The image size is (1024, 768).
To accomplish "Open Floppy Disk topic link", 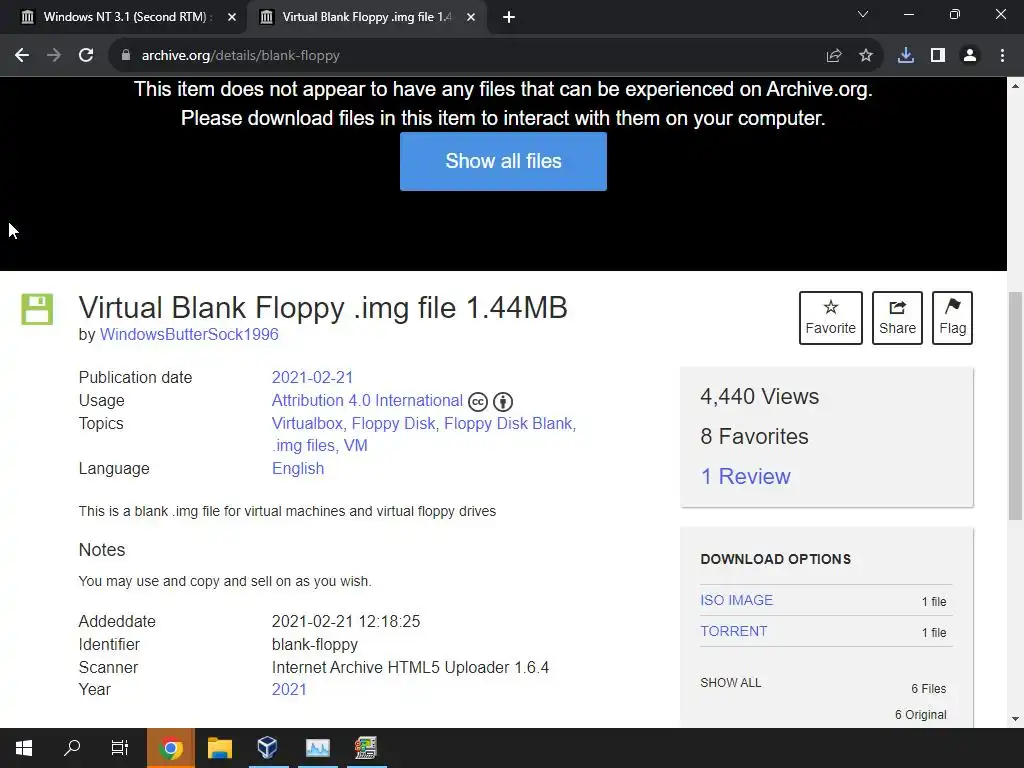I will (393, 423).
